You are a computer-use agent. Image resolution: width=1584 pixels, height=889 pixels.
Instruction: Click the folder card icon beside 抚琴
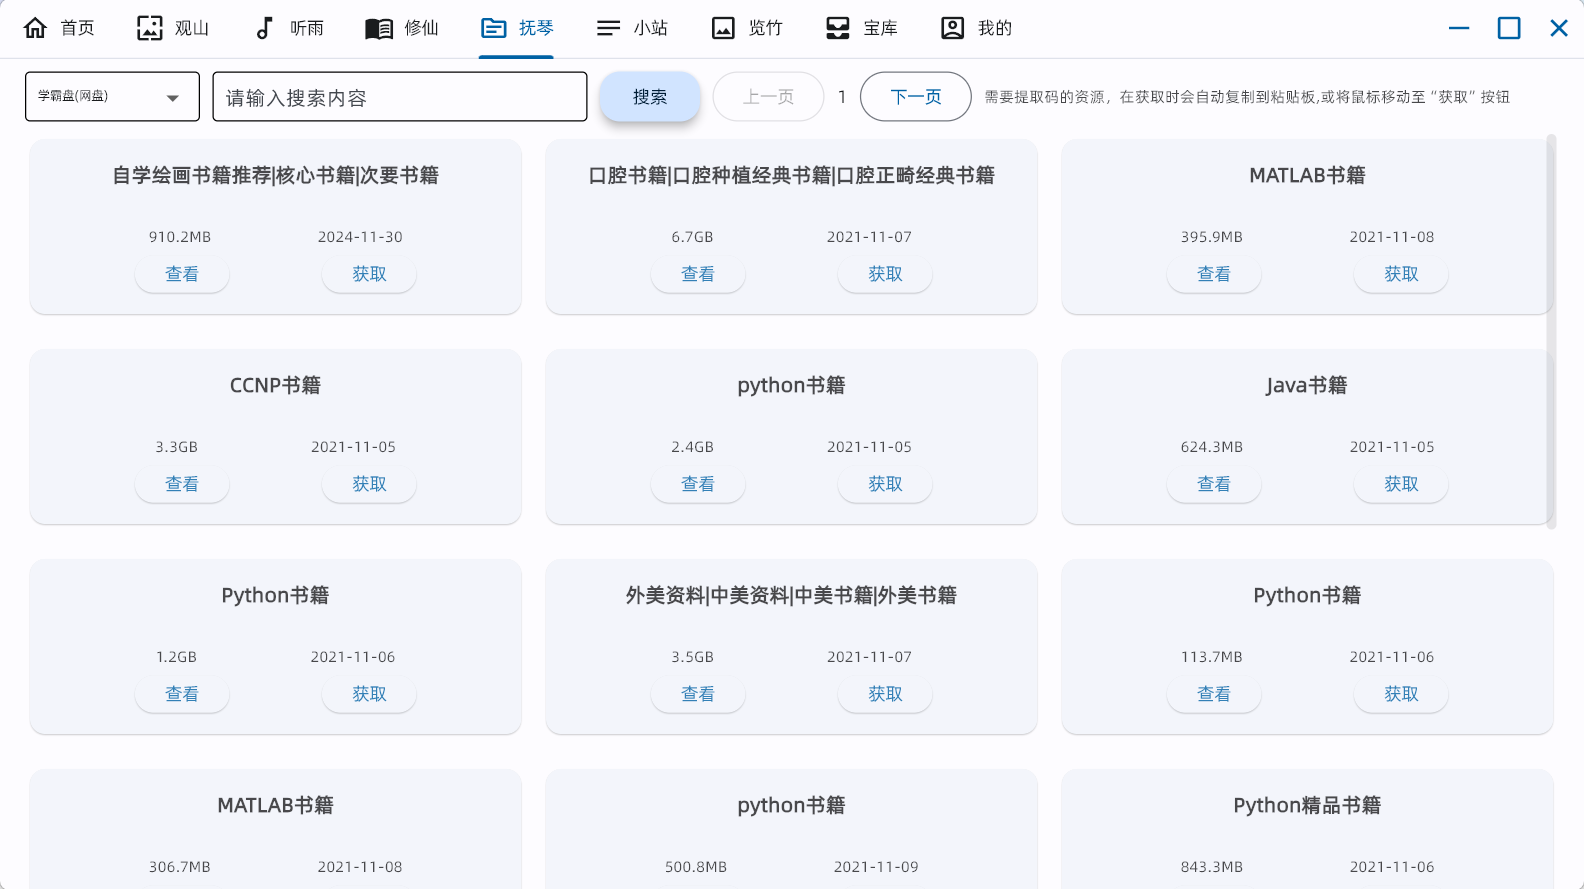pos(494,28)
